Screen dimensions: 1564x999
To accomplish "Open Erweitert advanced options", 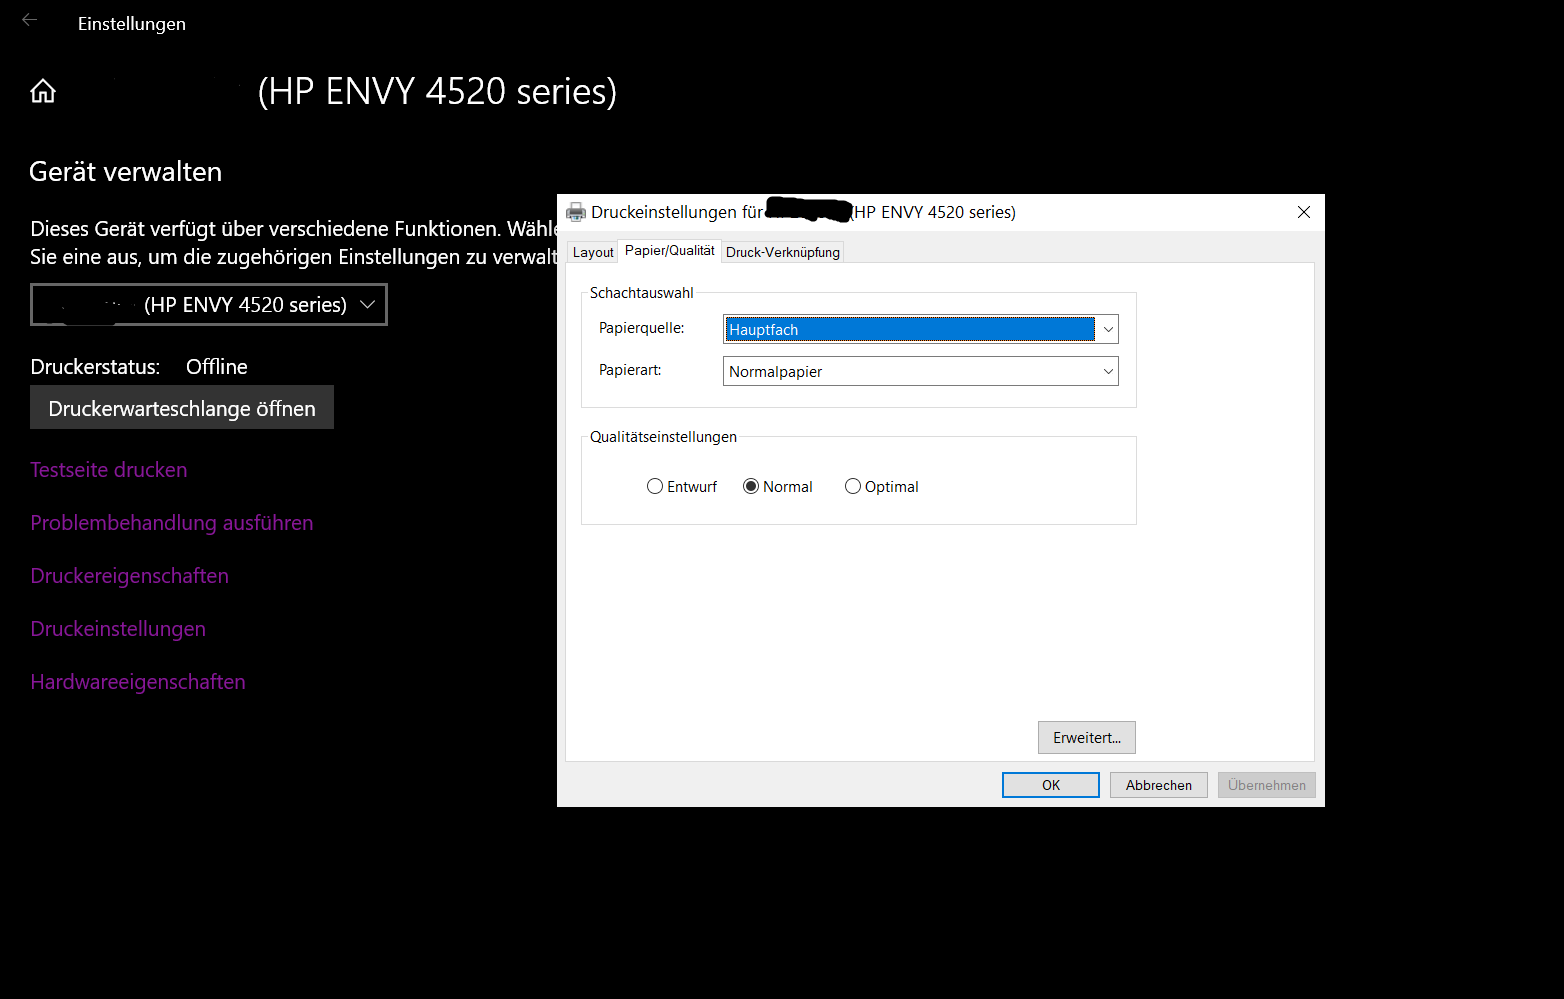I will [x=1087, y=738].
